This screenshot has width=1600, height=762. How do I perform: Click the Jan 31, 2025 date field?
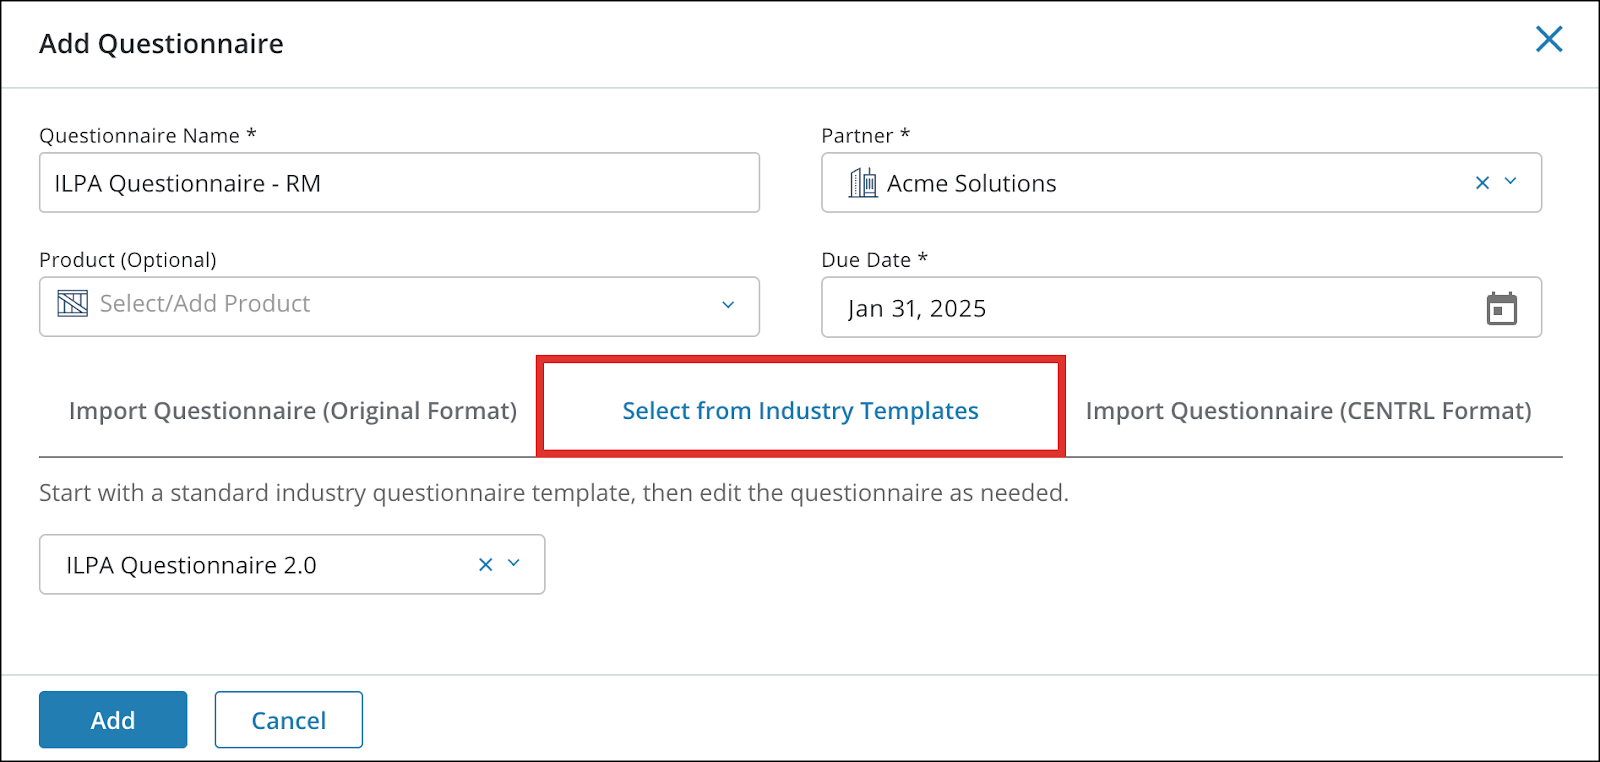pos(1181,308)
